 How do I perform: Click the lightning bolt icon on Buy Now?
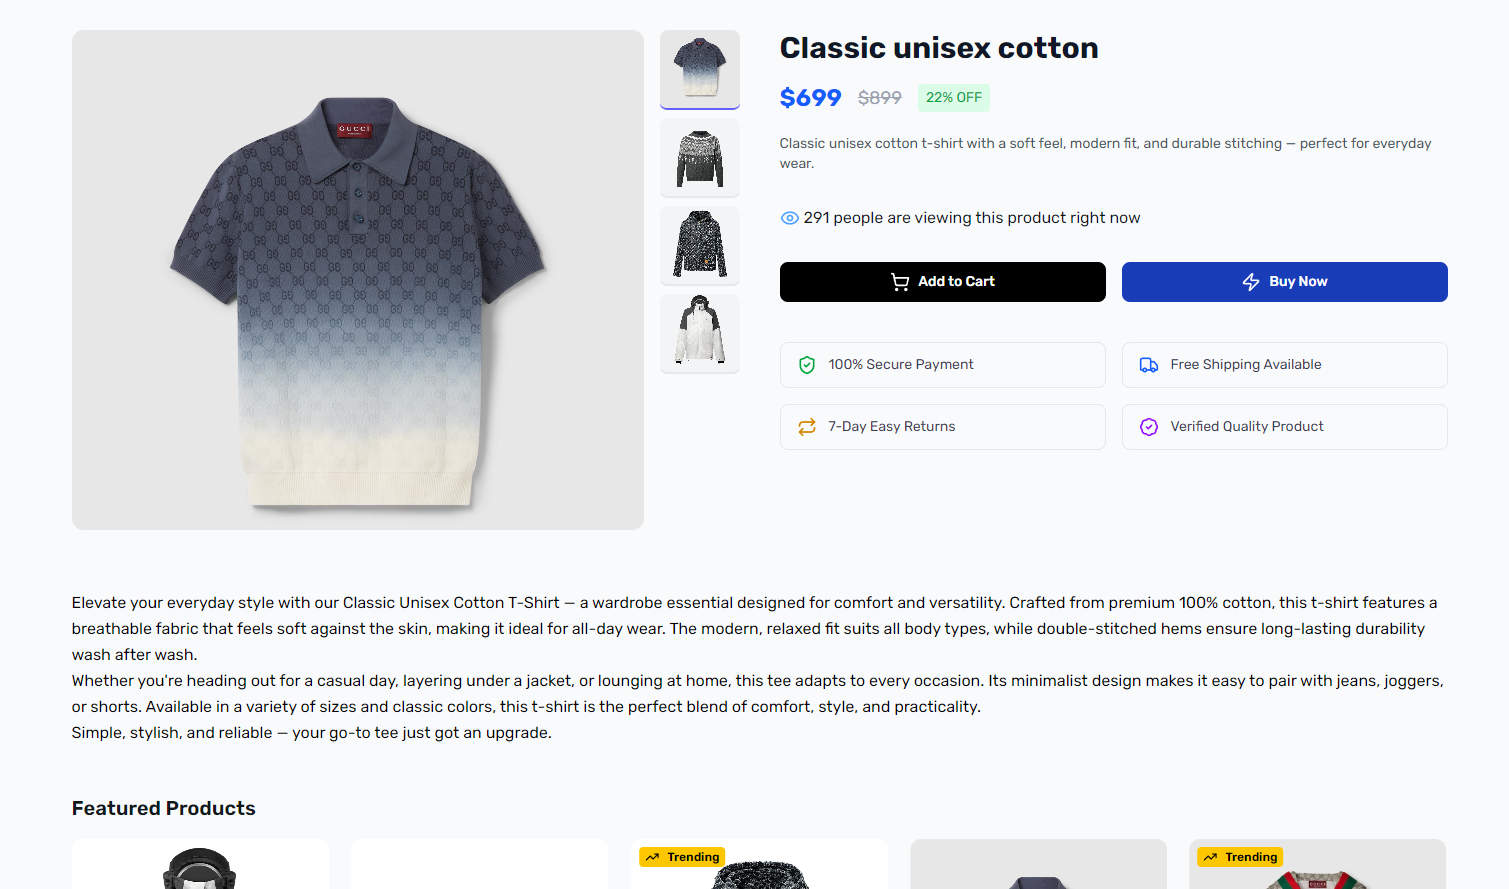1251,282
